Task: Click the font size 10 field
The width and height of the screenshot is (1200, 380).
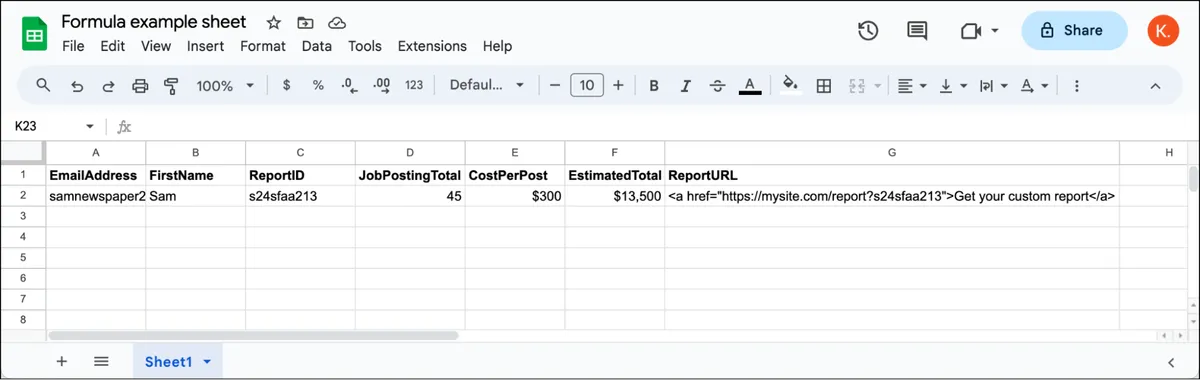Action: pos(587,86)
